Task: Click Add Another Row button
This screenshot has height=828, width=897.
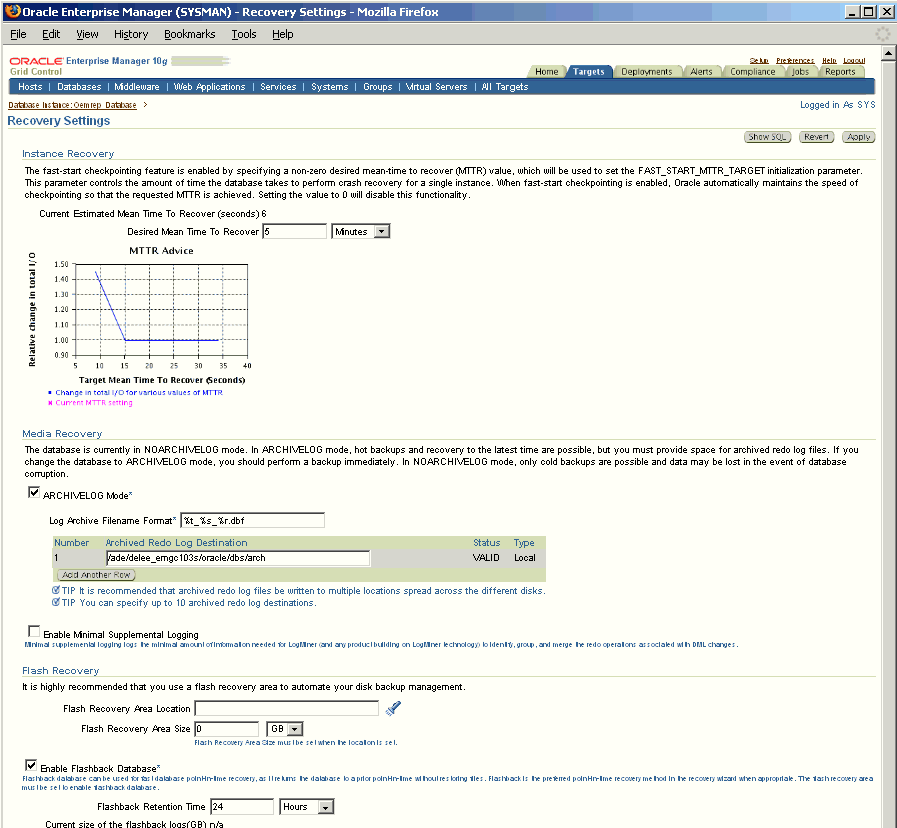Action: (96, 575)
